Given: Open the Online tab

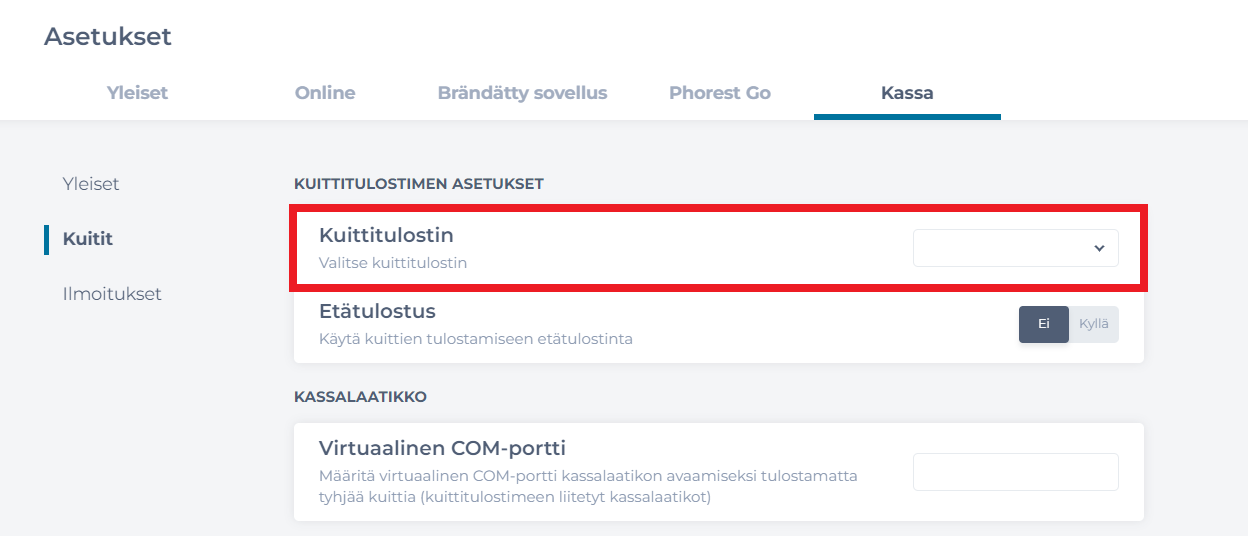Looking at the screenshot, I should point(325,93).
